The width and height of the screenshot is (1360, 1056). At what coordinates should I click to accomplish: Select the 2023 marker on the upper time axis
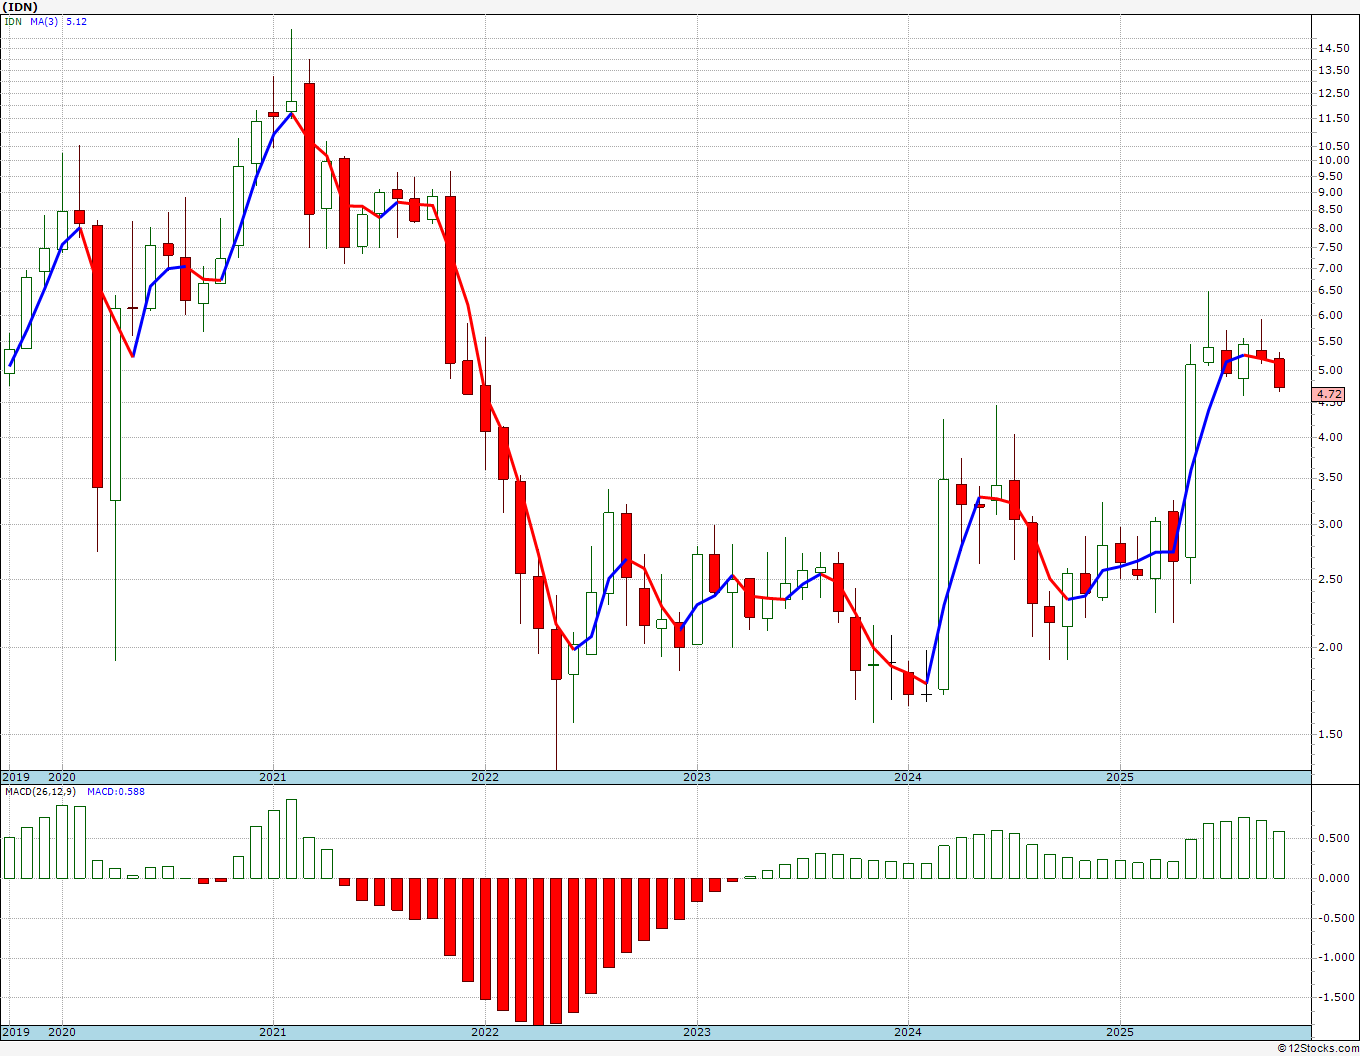tap(697, 777)
